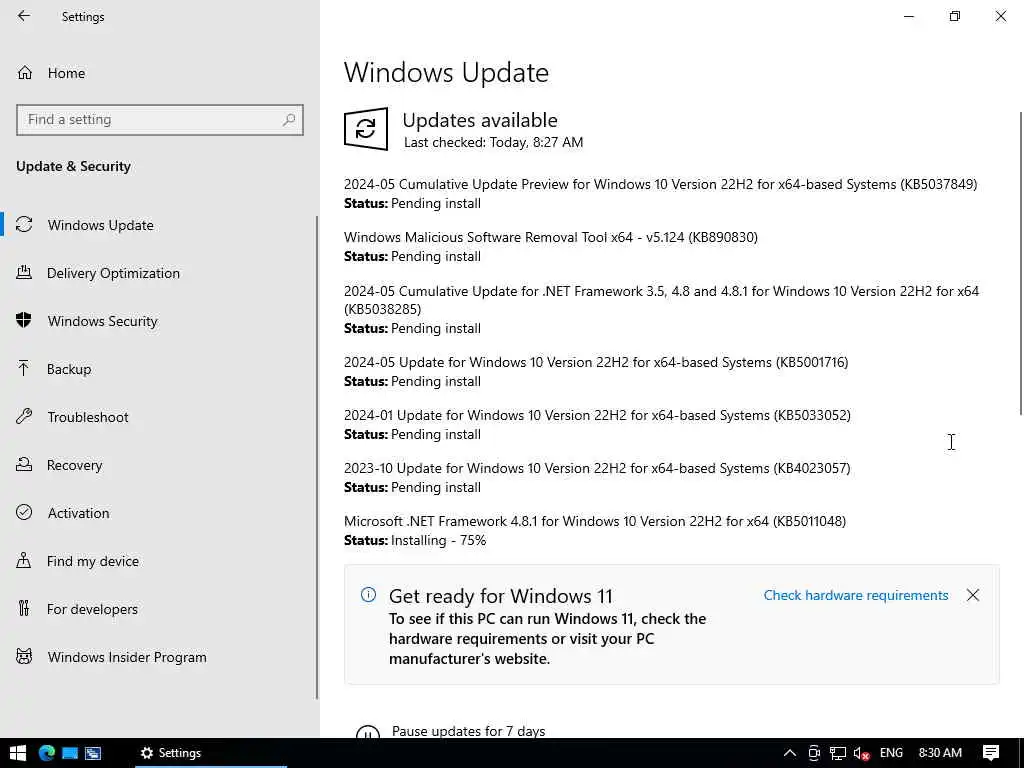Dismiss the Get ready for Windows 11 banner
The image size is (1024, 768).
click(972, 595)
